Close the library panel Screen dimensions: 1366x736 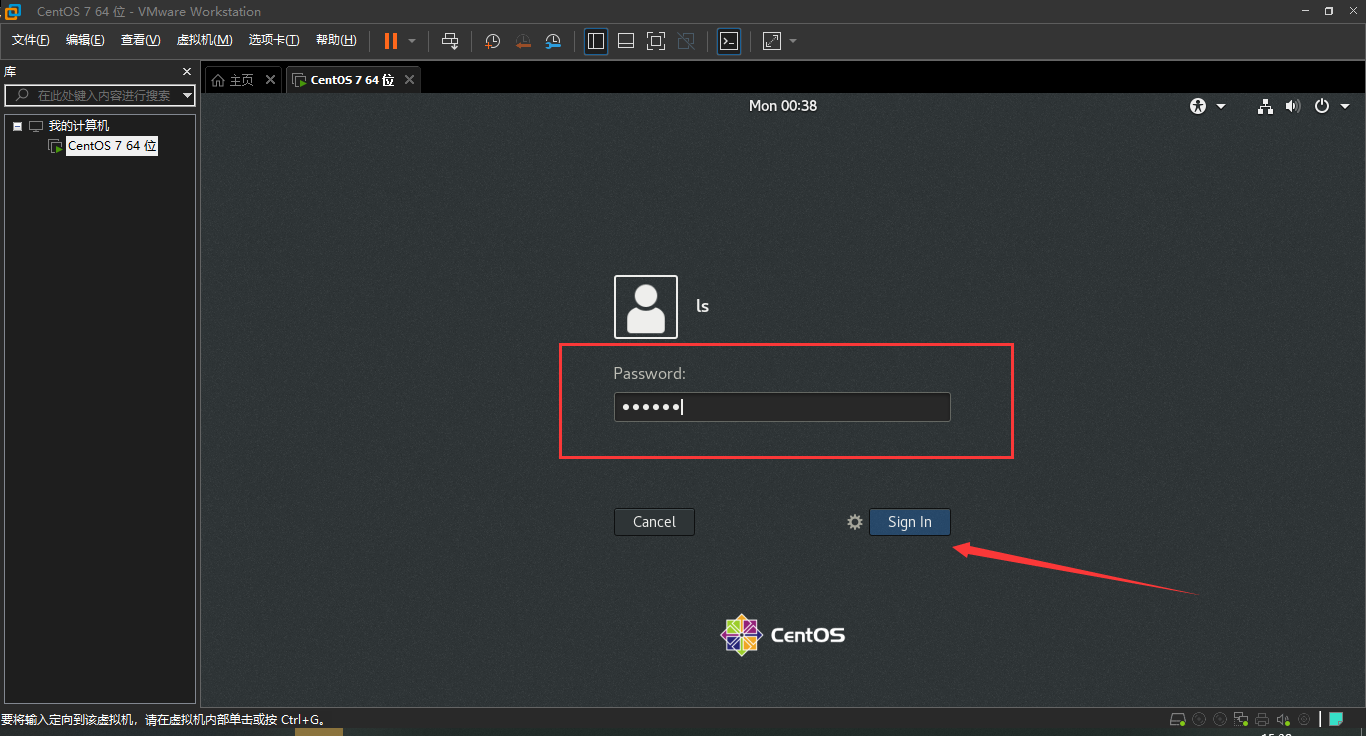tap(186, 72)
